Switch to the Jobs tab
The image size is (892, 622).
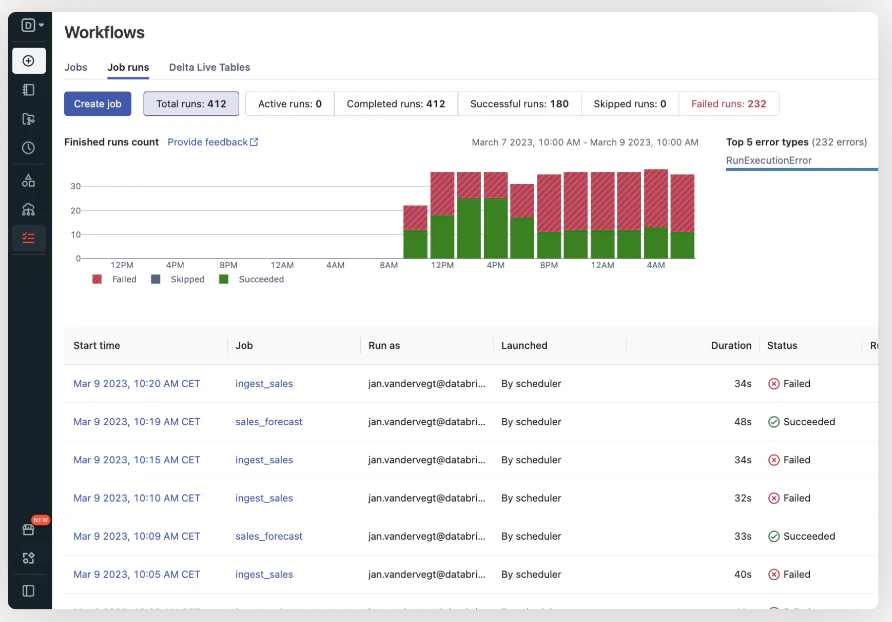76,67
